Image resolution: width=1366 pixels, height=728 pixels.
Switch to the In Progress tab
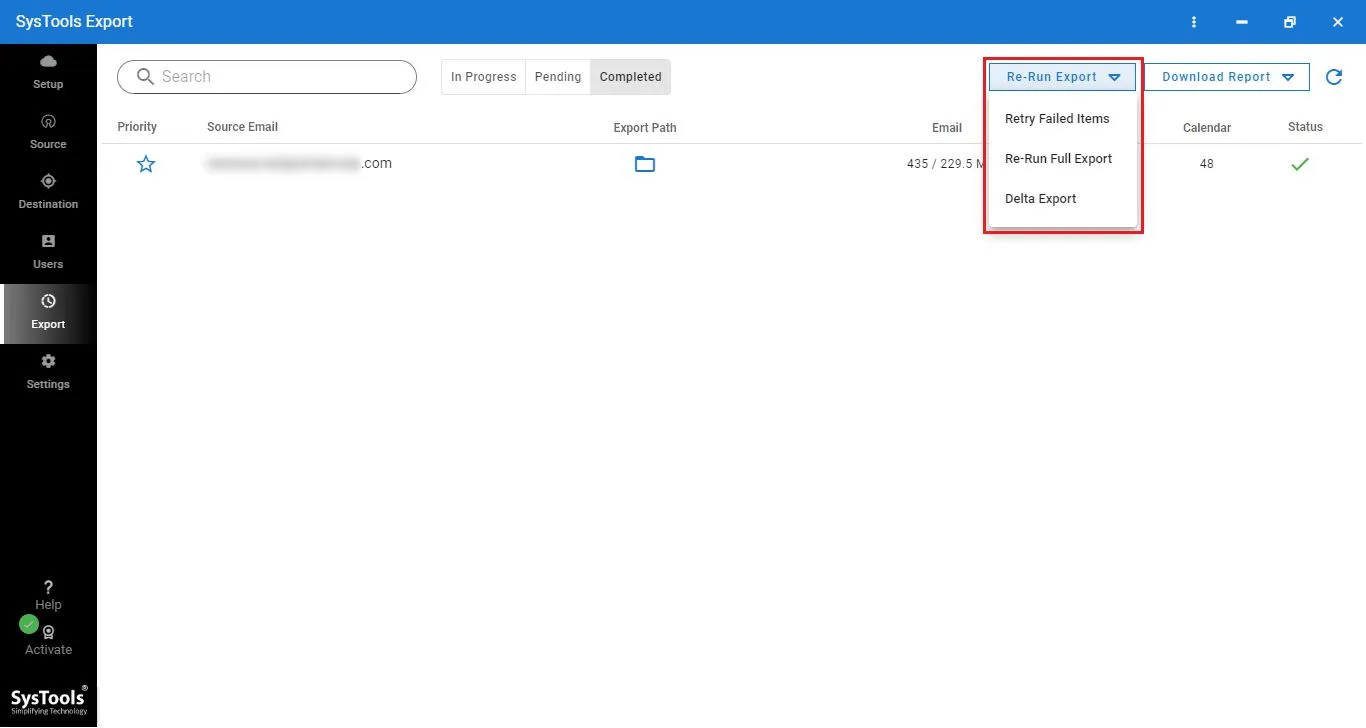[x=483, y=77]
